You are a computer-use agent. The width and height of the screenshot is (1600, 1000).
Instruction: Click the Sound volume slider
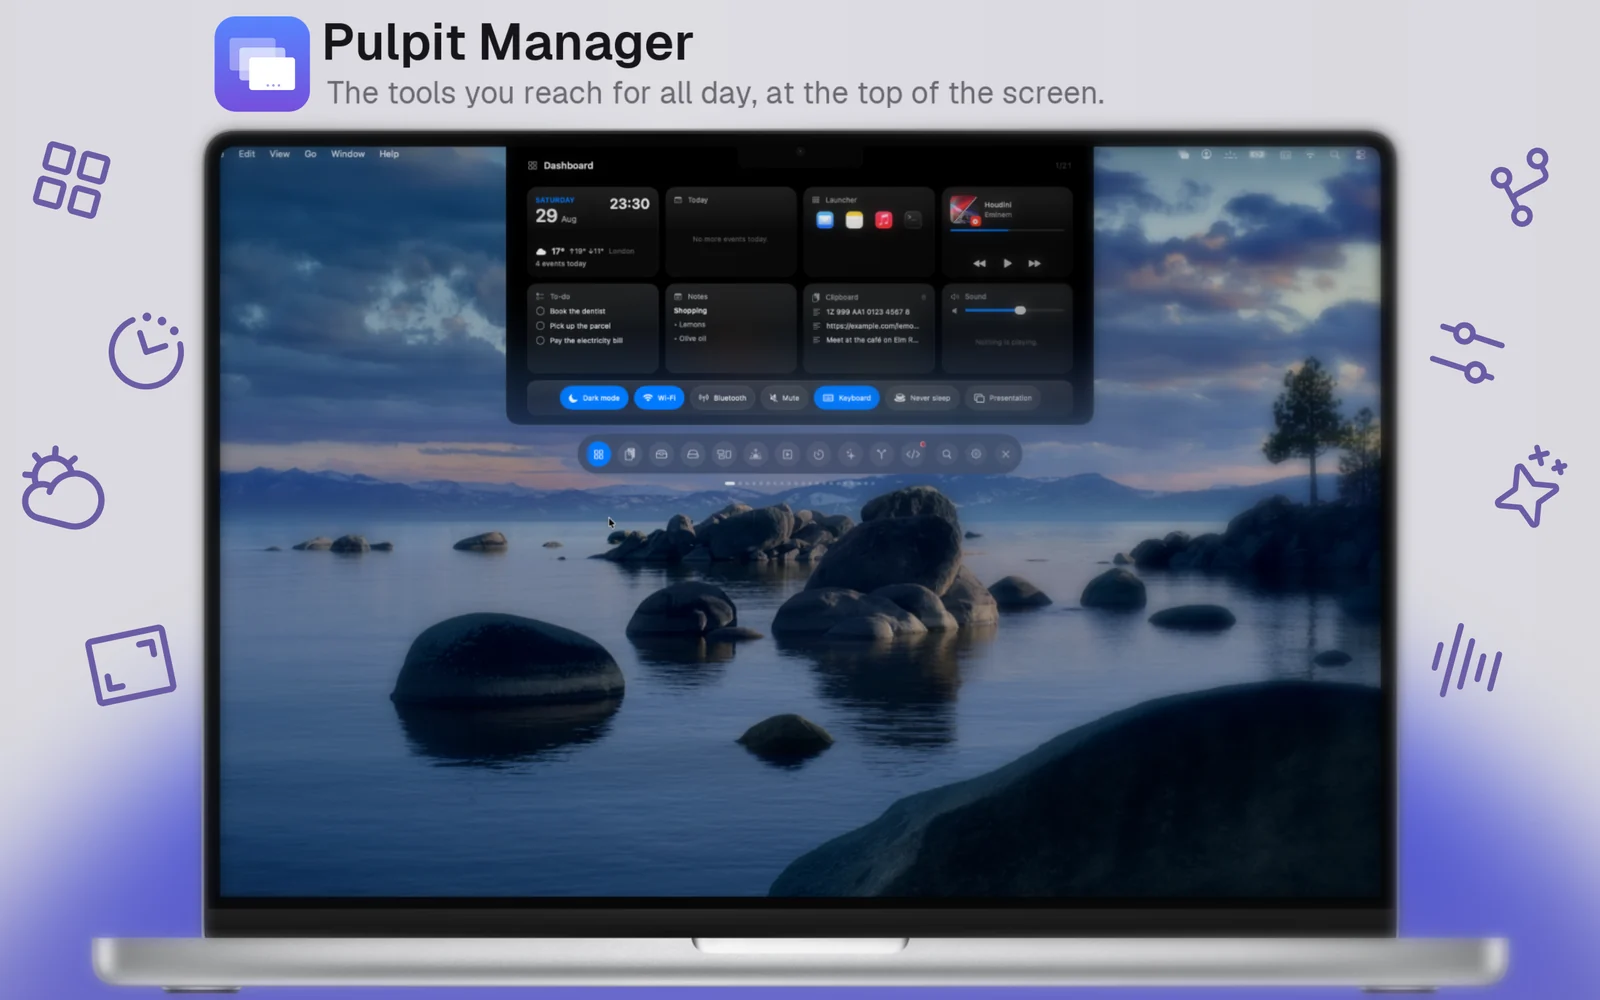[x=1013, y=311]
